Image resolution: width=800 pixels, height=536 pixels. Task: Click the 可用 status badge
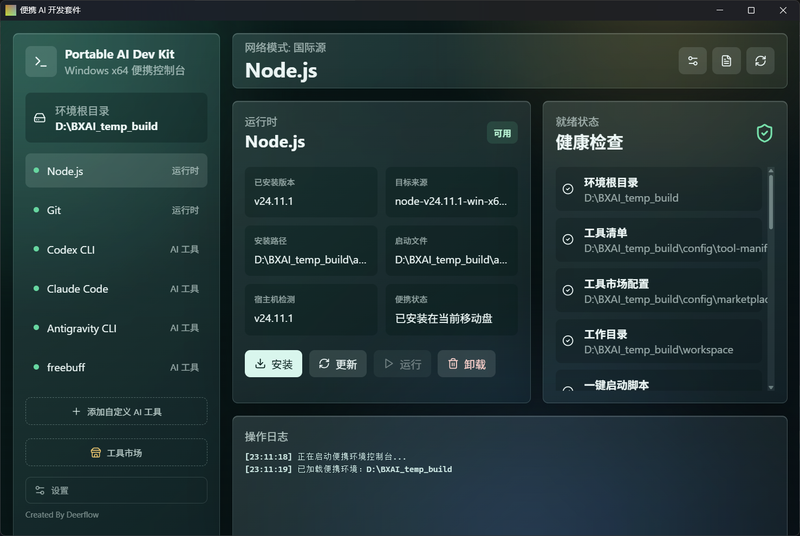[x=502, y=133]
